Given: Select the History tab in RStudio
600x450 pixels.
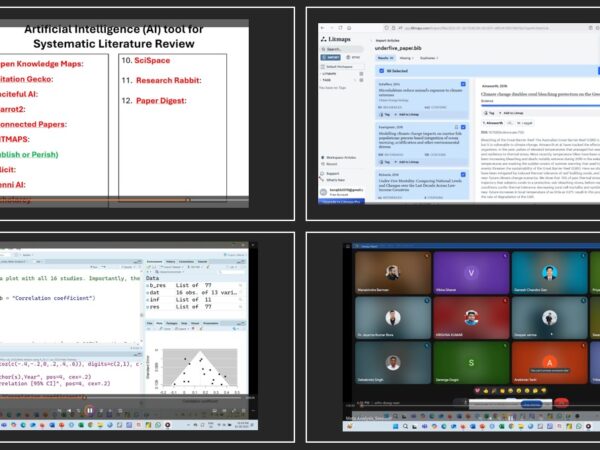Looking at the screenshot, I should 171,261.
